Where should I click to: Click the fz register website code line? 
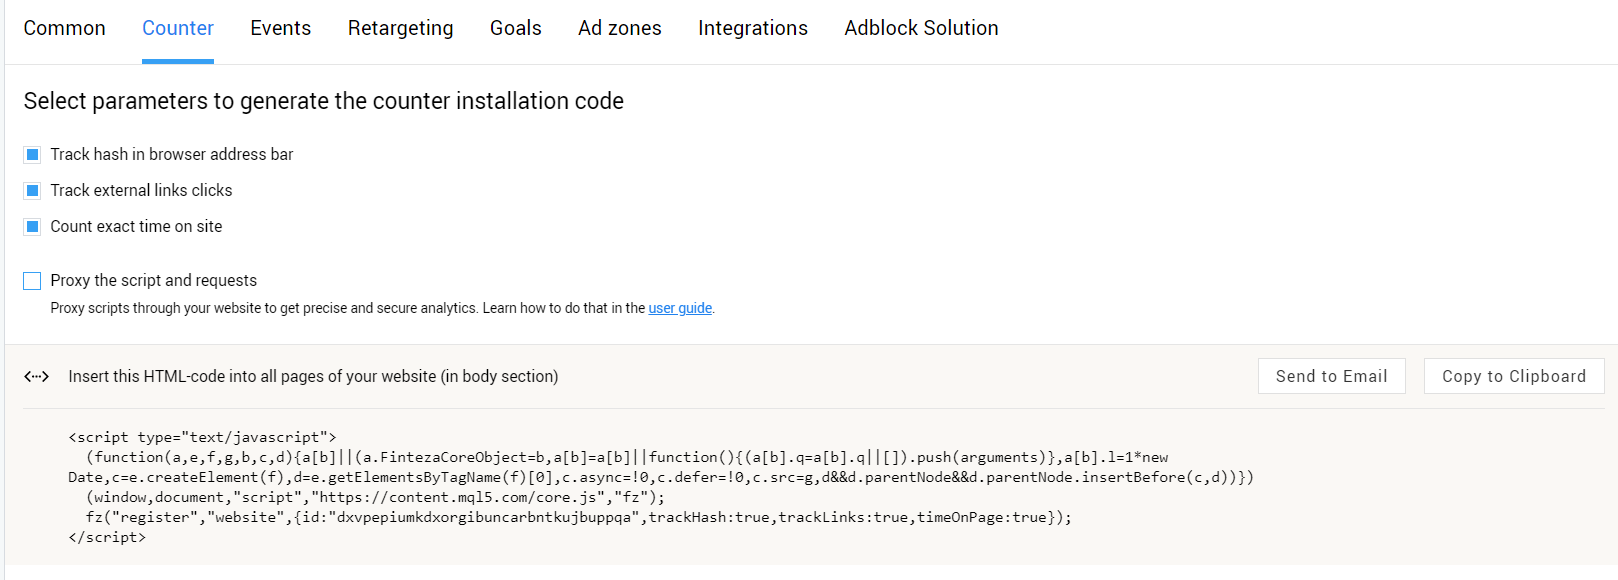click(578, 517)
